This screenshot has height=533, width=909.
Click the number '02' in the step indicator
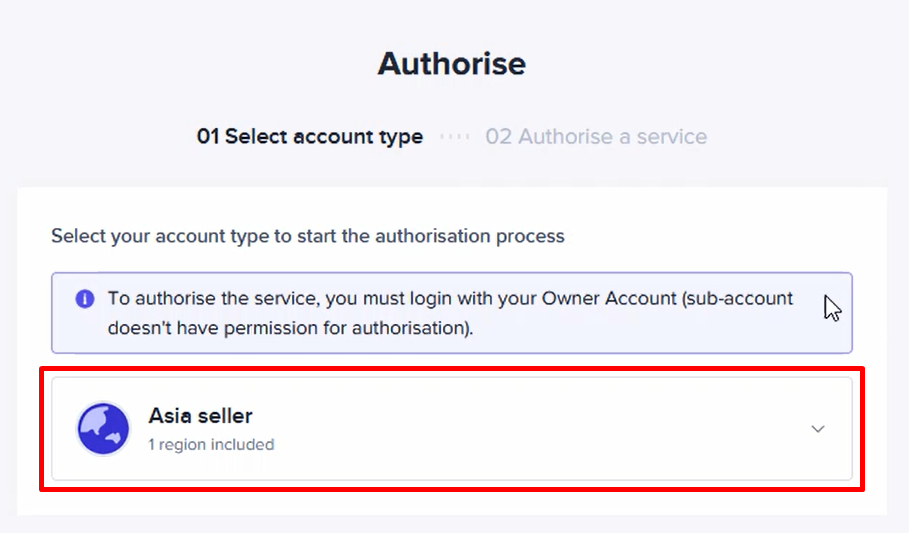[499, 137]
